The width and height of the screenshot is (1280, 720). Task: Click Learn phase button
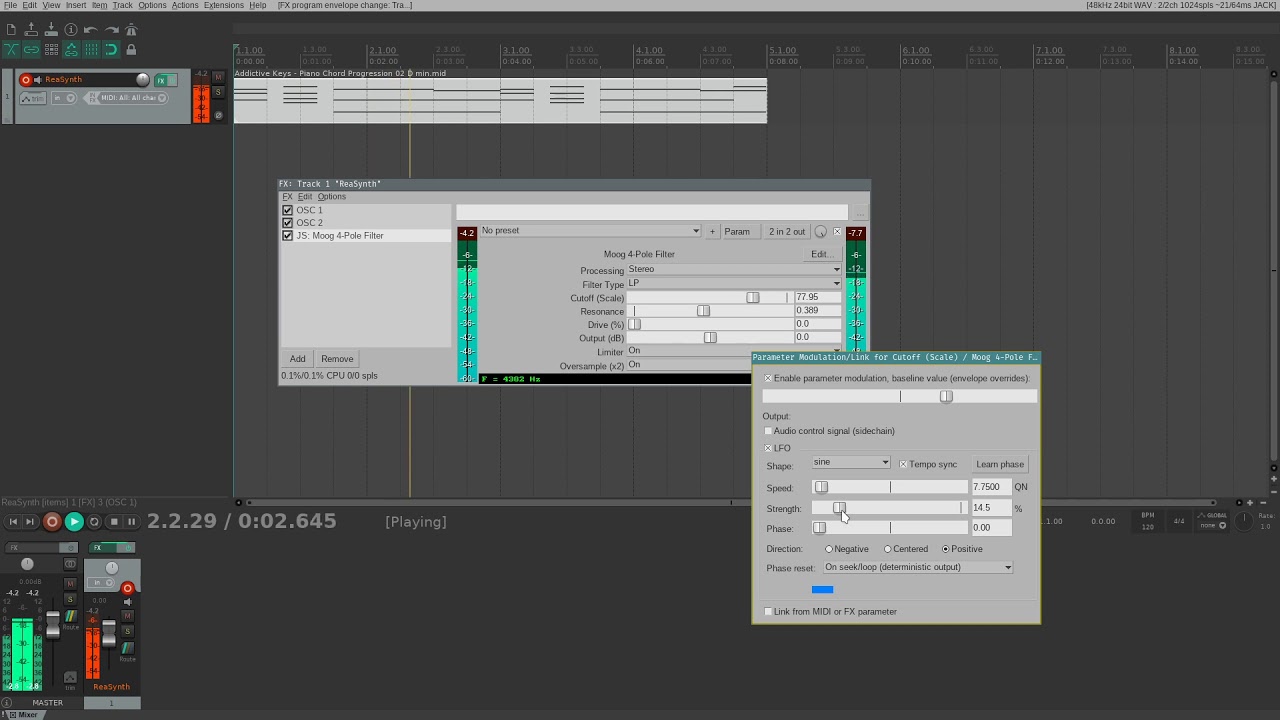coord(1000,464)
